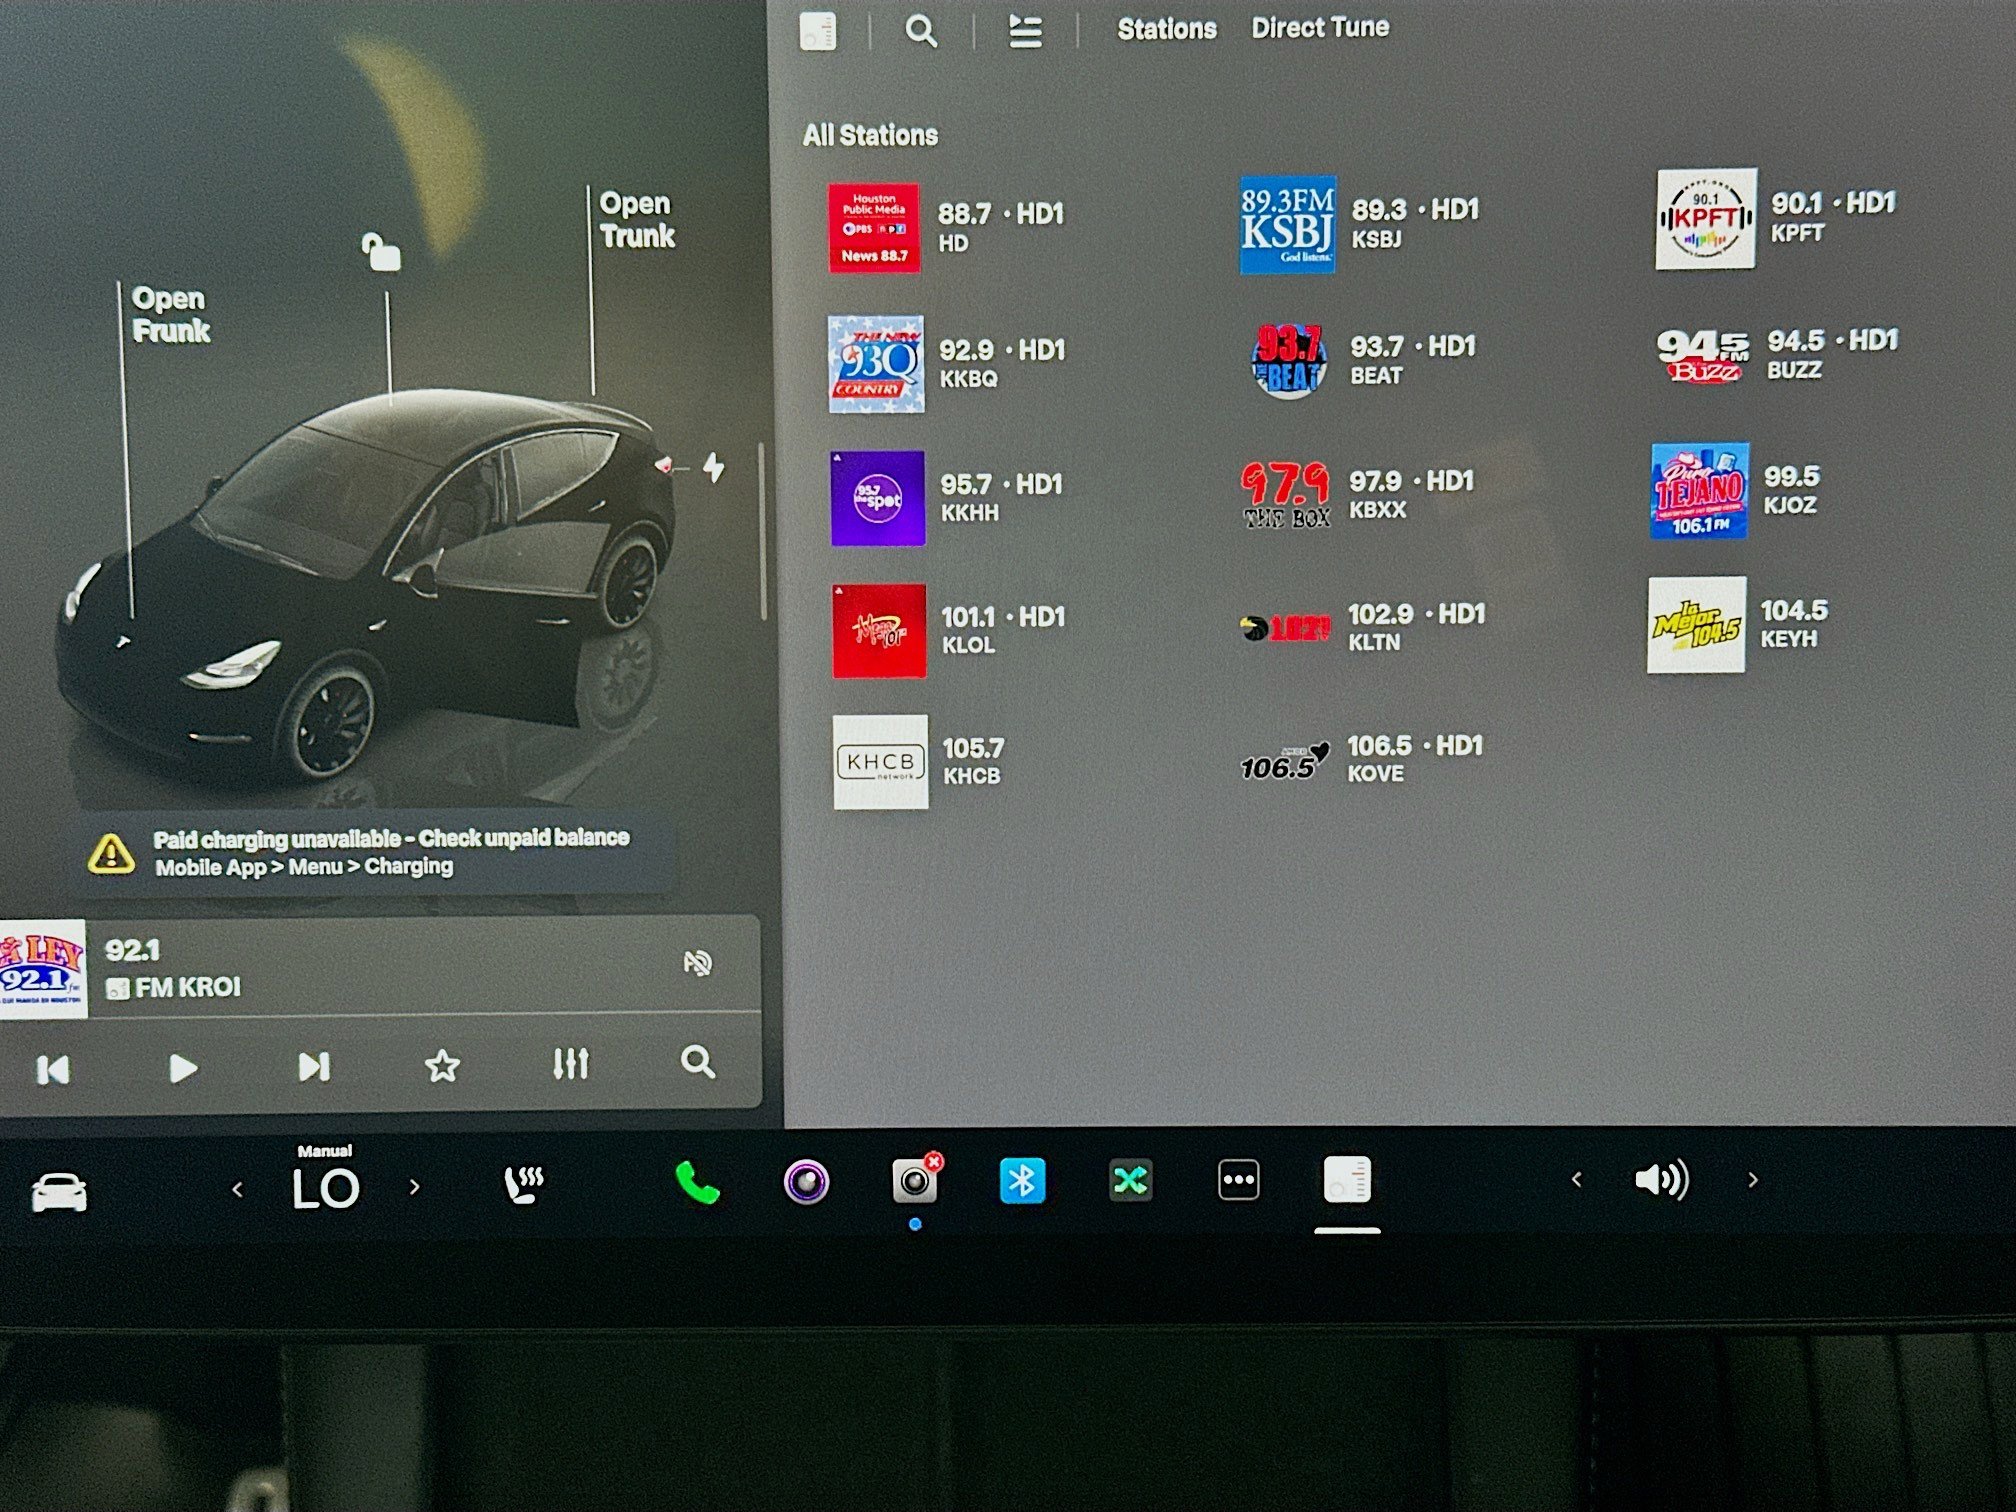This screenshot has width=2016, height=1512.
Task: Click the All Stations heading
Action: 870,135
